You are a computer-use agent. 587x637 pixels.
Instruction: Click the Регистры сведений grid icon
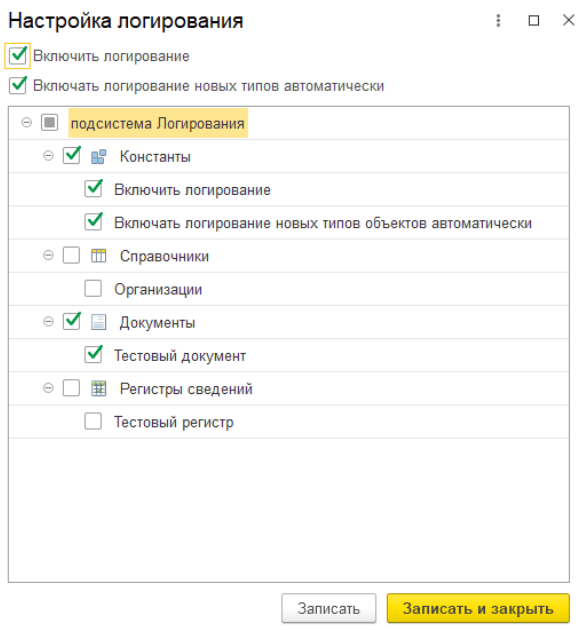point(98,388)
